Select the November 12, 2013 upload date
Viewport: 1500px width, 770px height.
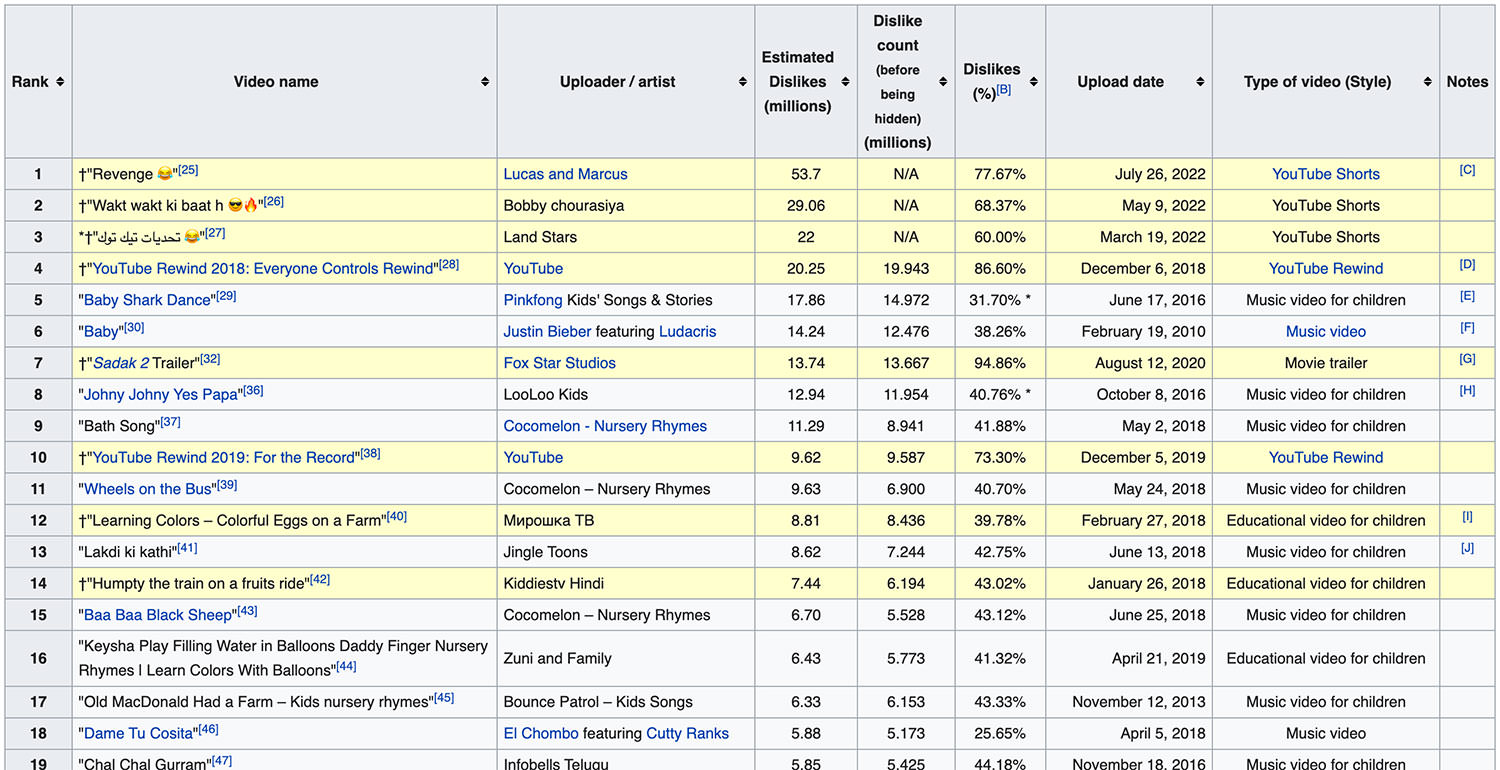coord(1130,702)
